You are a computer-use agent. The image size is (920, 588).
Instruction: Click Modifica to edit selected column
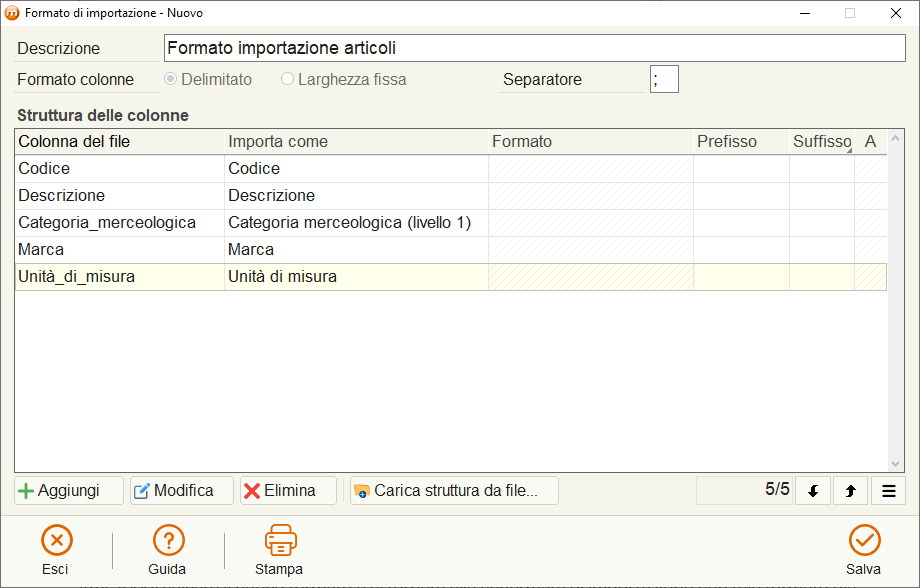pyautogui.click(x=182, y=491)
